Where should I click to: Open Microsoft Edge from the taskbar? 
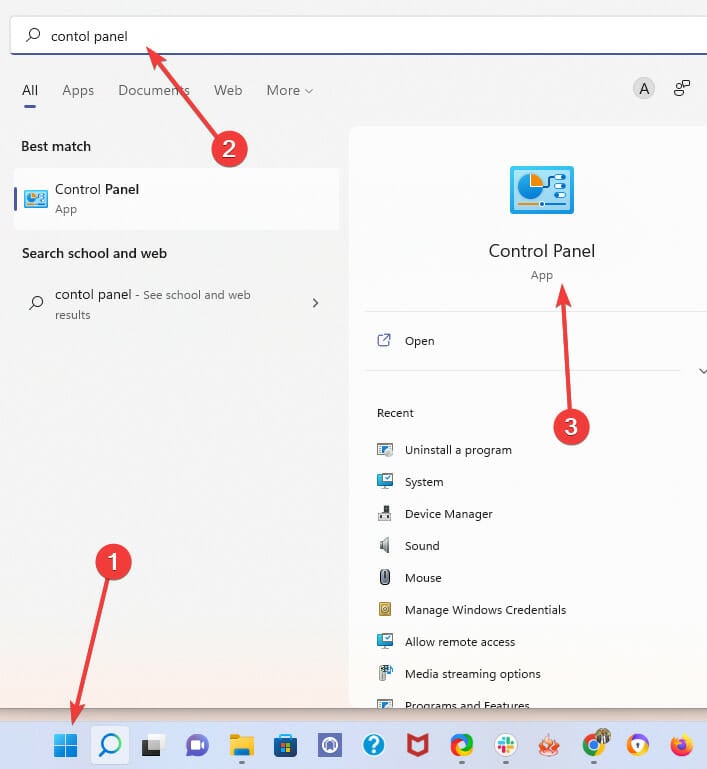coord(462,745)
